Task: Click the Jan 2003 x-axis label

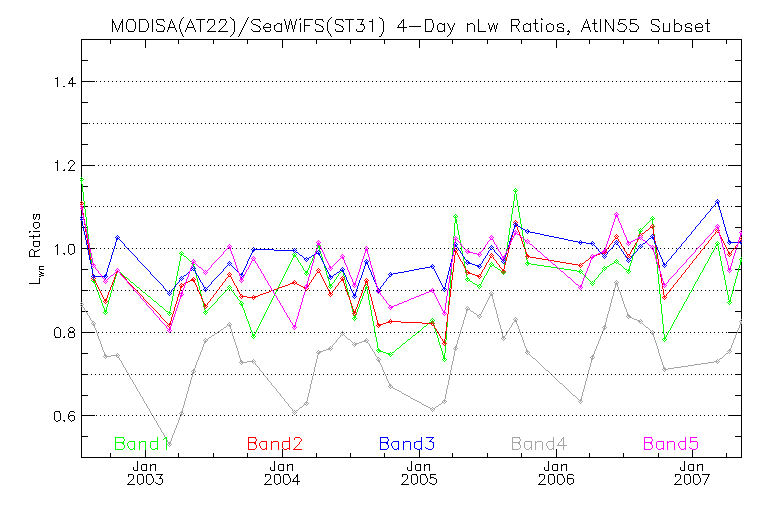Action: pyautogui.click(x=145, y=473)
